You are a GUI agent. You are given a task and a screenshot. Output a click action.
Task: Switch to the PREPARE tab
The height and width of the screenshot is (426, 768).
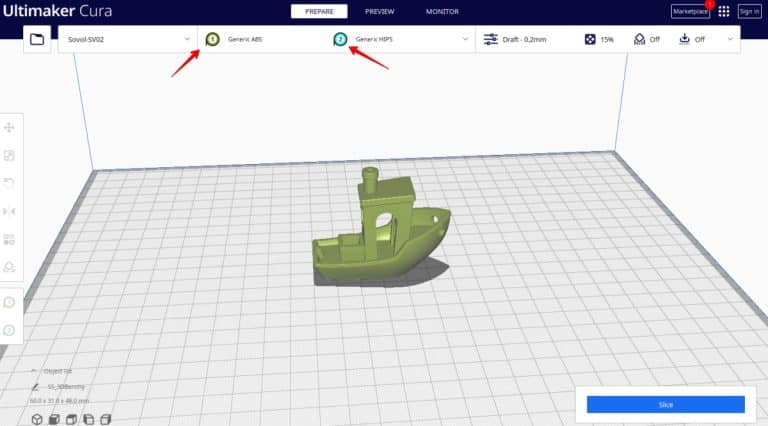pos(319,11)
